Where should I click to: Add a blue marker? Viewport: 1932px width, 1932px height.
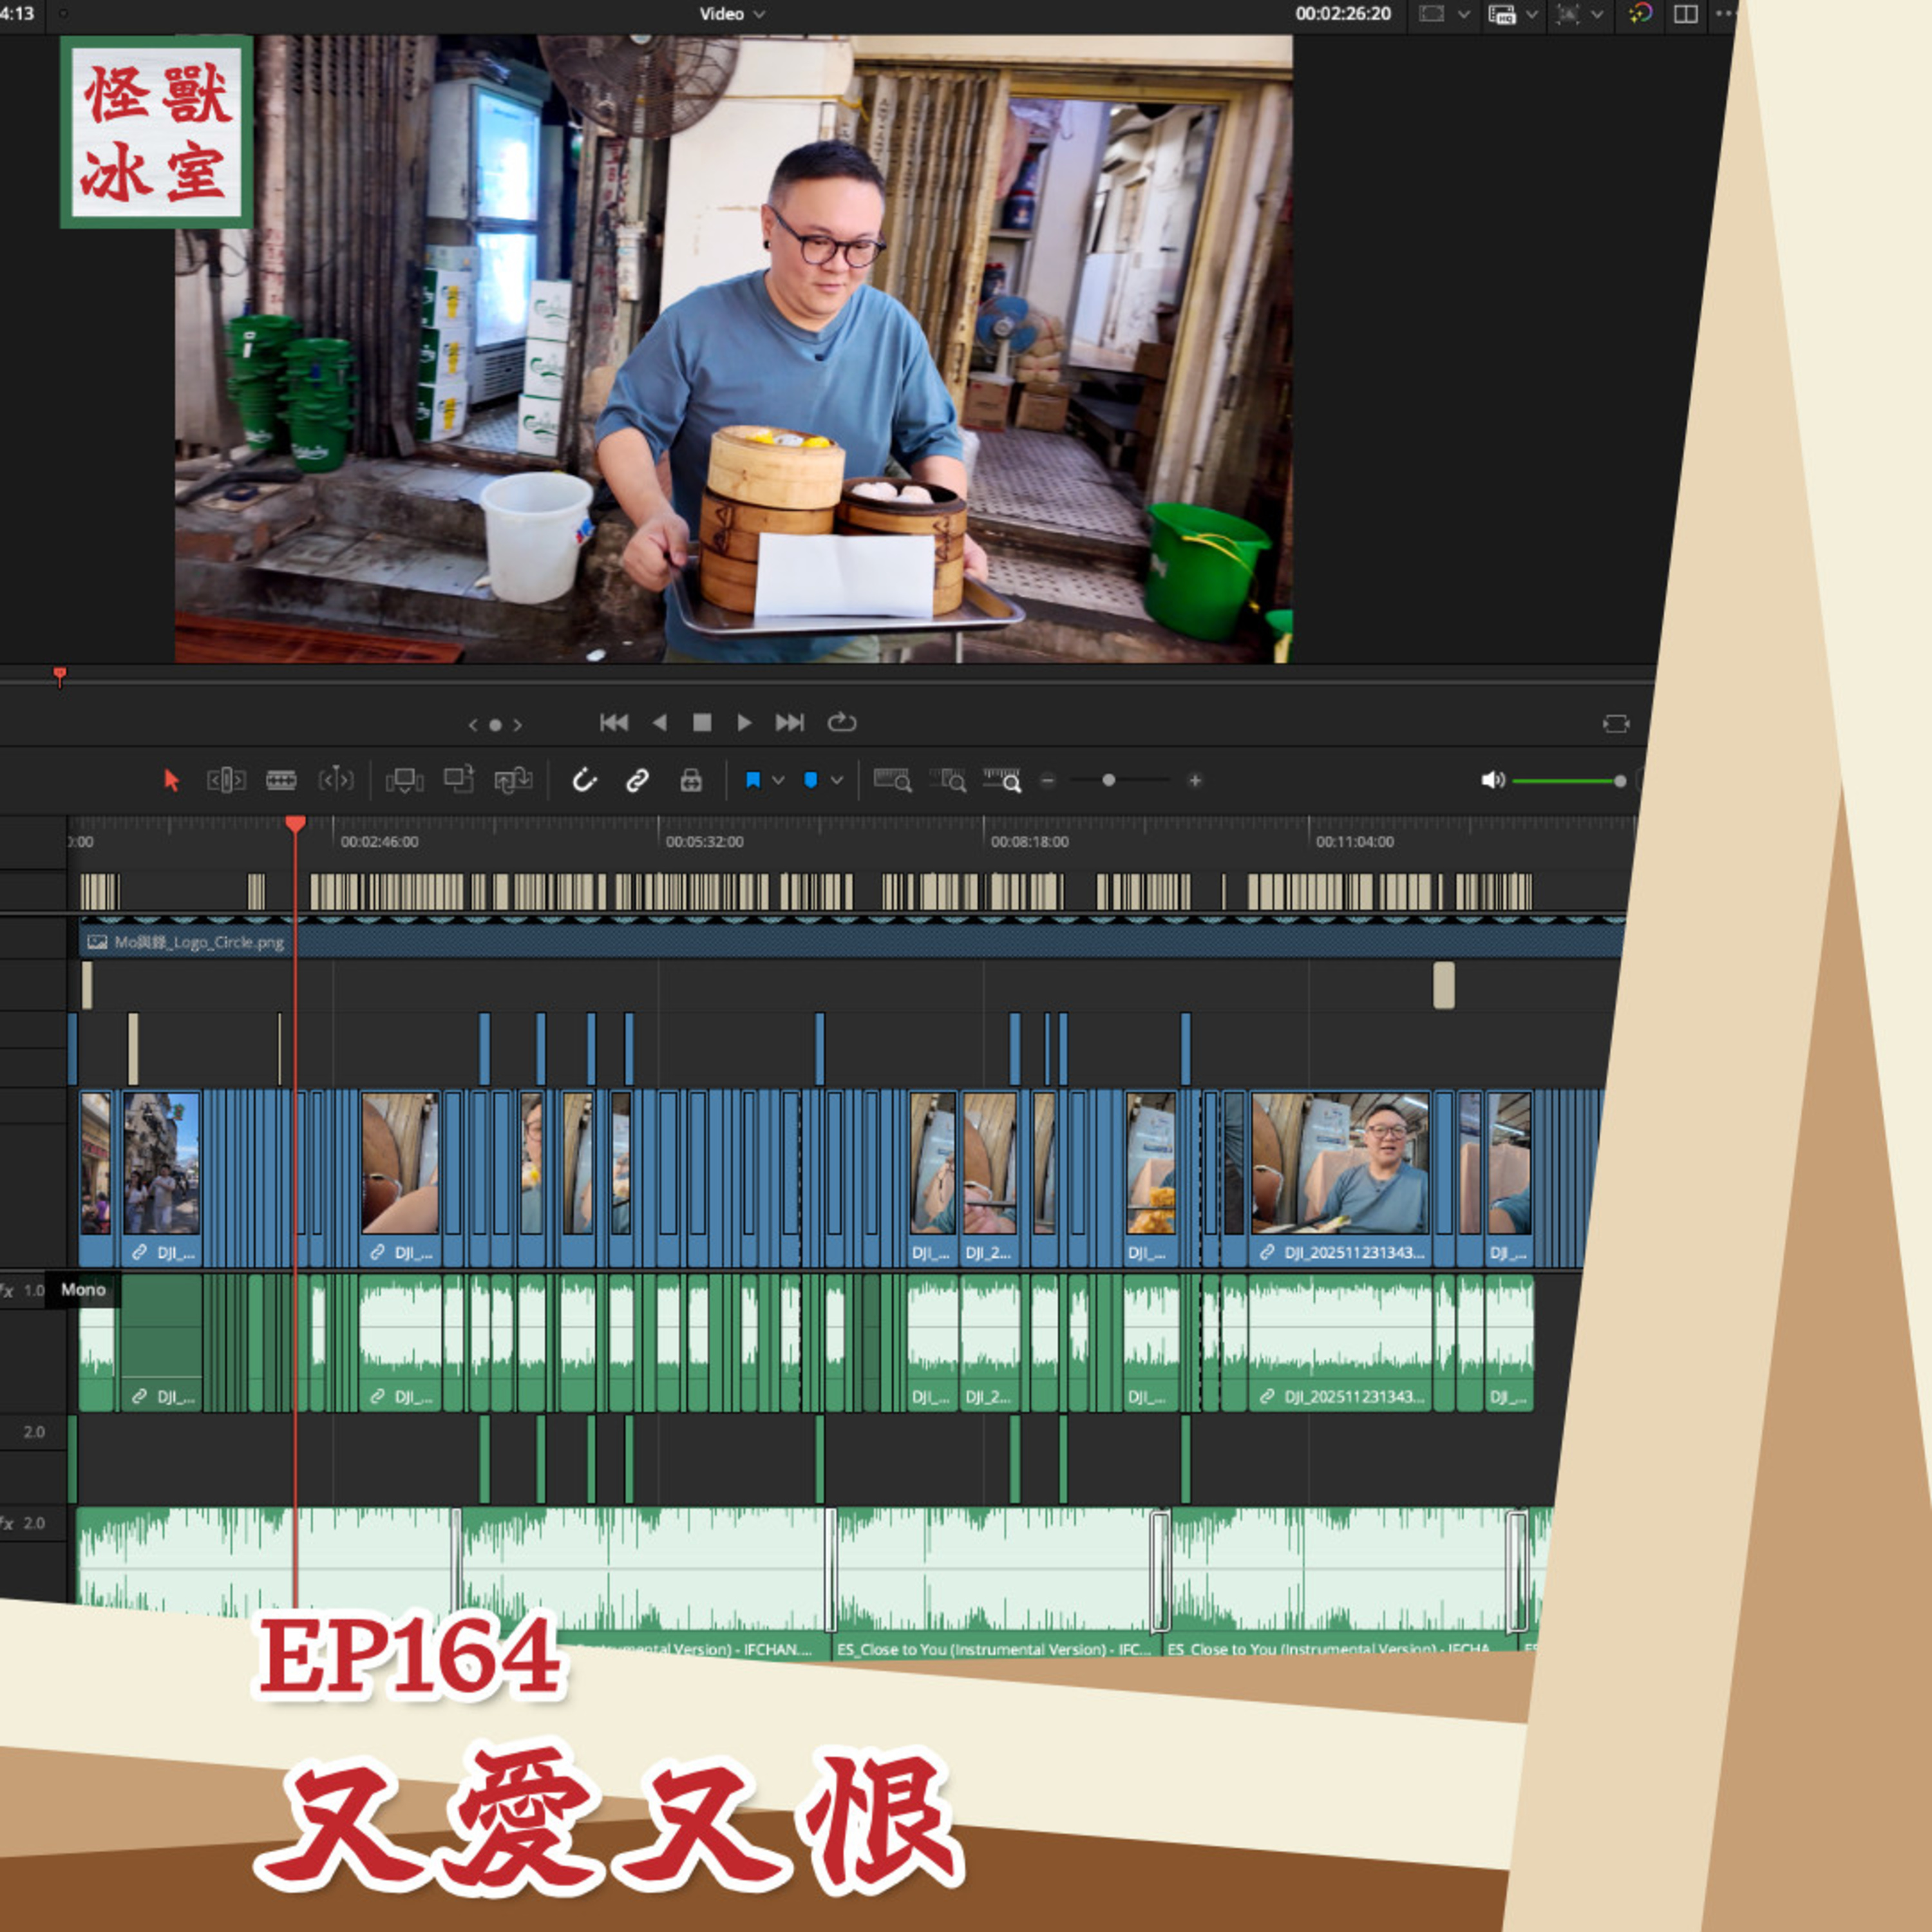point(811,780)
